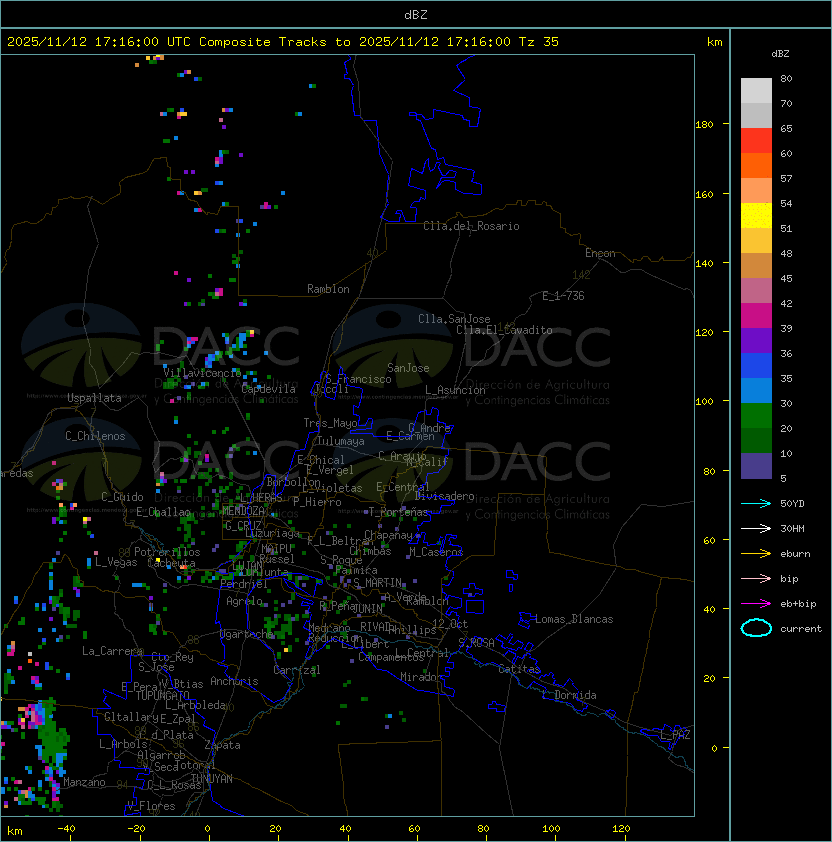Click the TUPUNGATO map label
Image resolution: width=832 pixels, height=842 pixels.
(162, 695)
